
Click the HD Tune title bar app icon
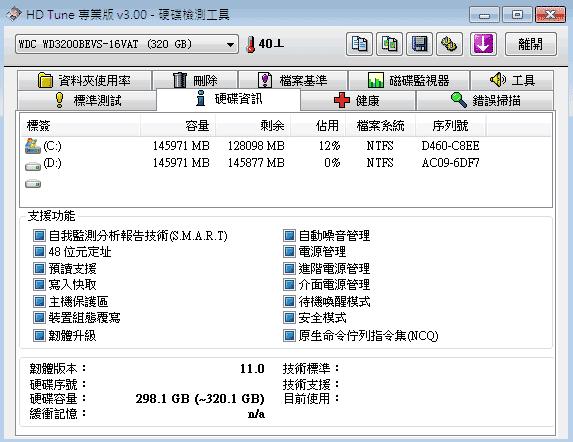(14, 14)
